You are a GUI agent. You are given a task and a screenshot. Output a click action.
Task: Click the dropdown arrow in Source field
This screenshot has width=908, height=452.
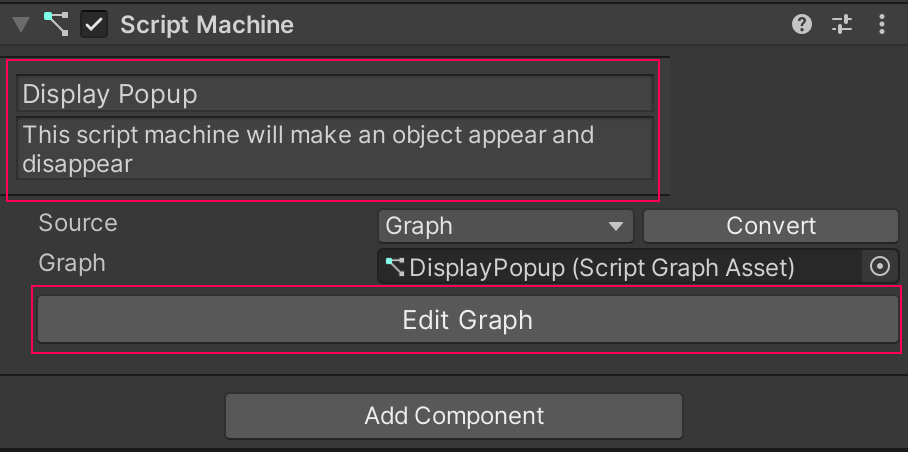coord(615,226)
